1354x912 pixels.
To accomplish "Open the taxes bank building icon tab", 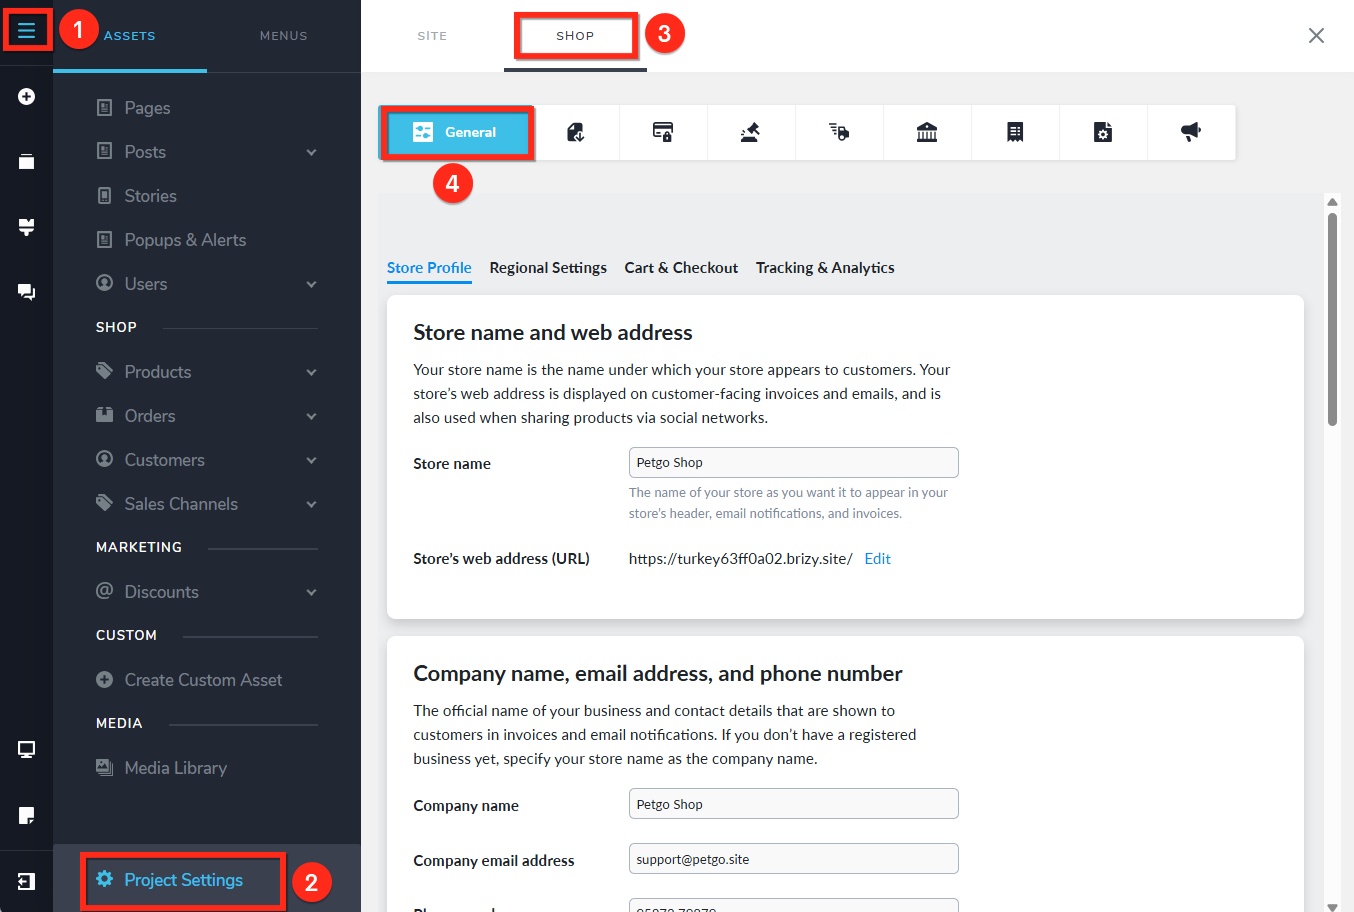I will 927,132.
